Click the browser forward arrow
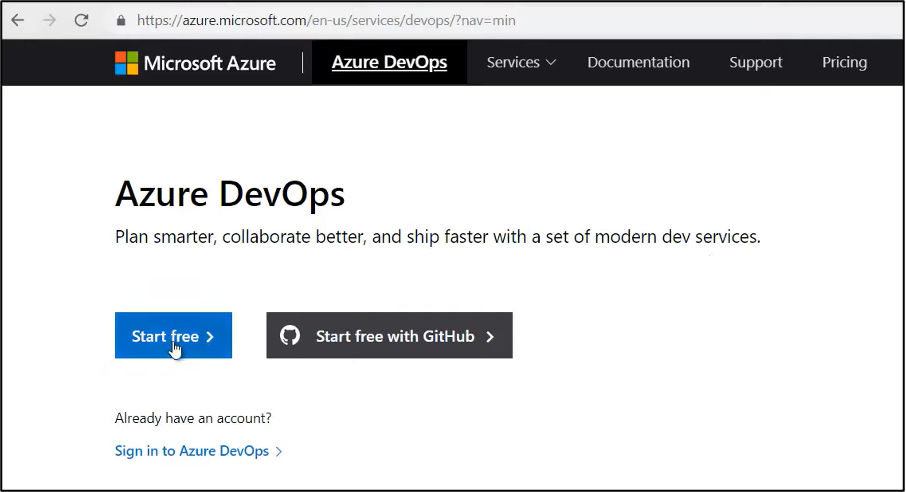 49,20
